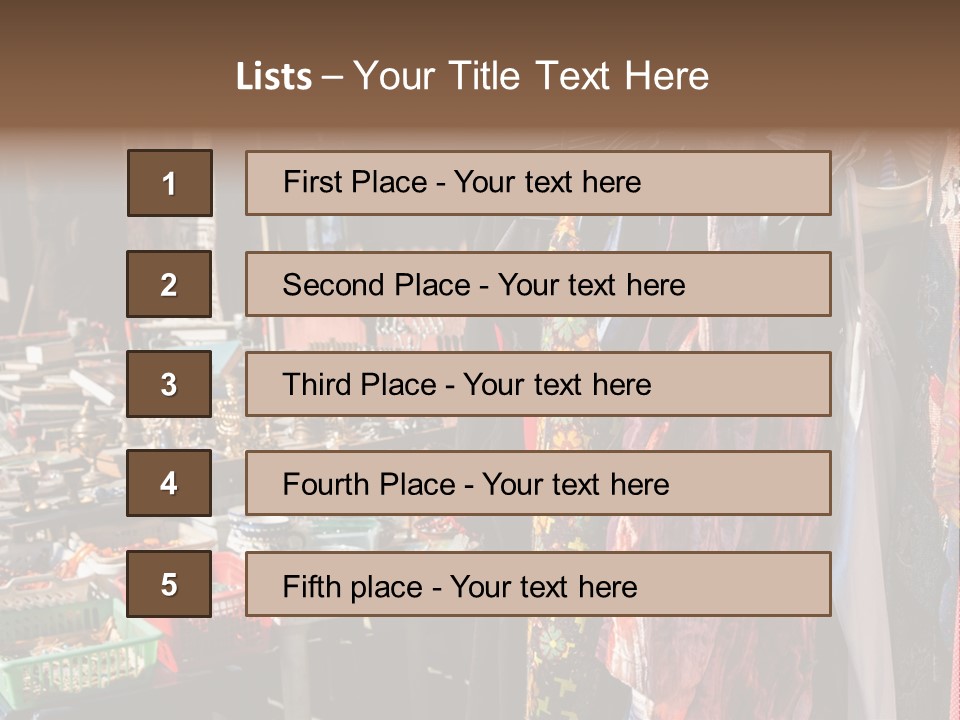960x720 pixels.
Task: Click the bold word "Lists" in title
Action: click(x=273, y=77)
